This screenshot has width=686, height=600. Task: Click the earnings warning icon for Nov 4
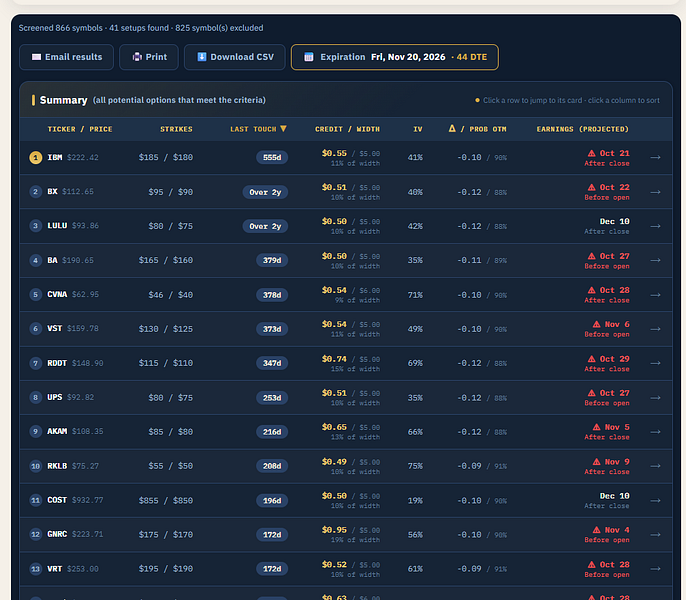pyautogui.click(x=597, y=530)
